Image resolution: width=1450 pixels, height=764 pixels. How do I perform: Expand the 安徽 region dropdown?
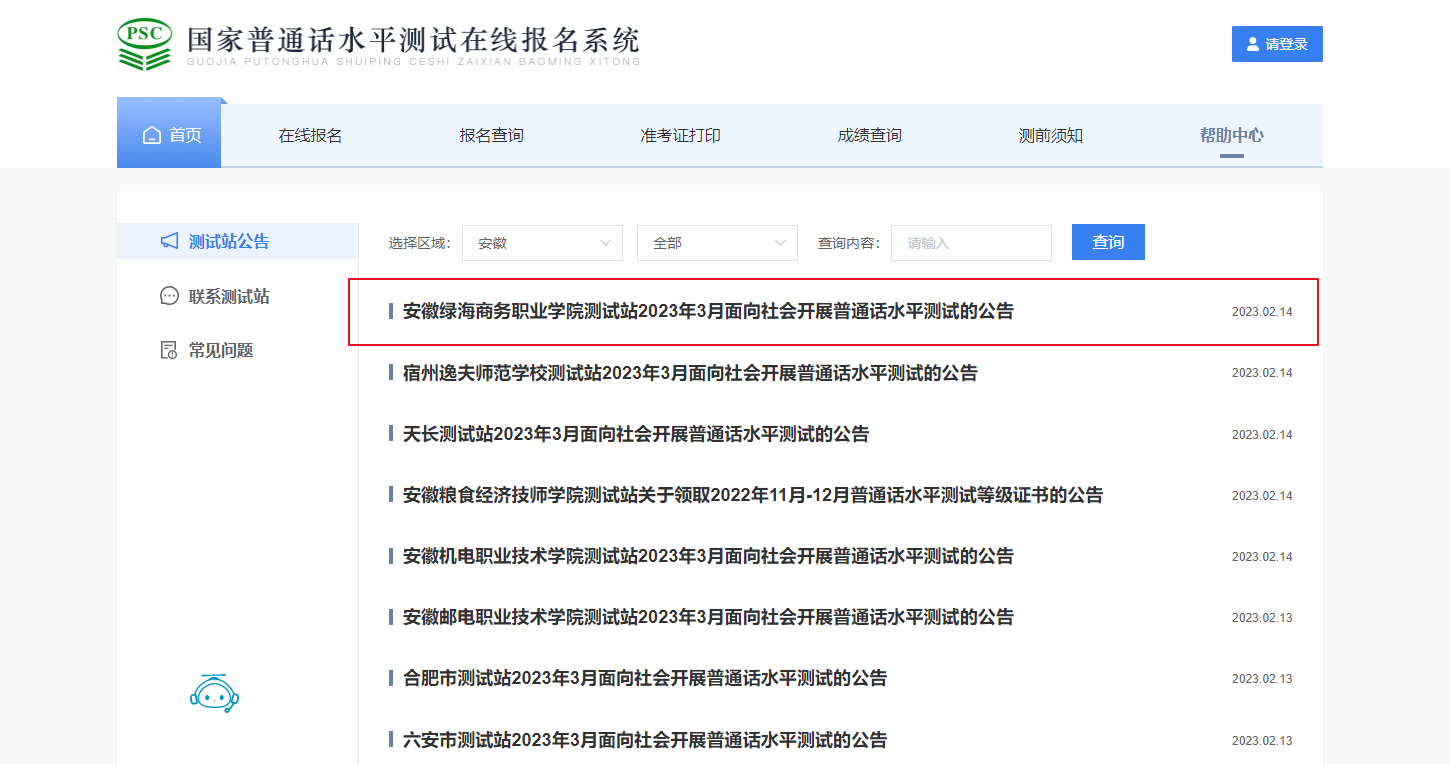click(x=542, y=243)
